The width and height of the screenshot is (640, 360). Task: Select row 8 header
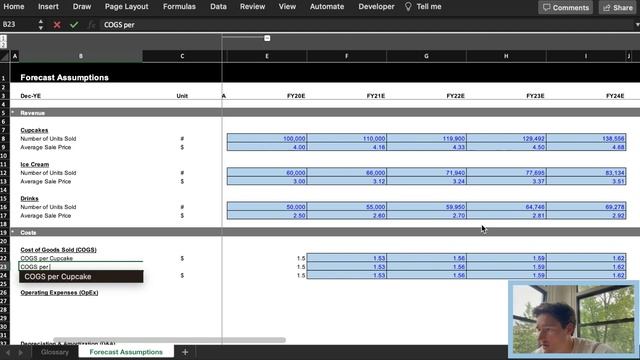[4, 139]
